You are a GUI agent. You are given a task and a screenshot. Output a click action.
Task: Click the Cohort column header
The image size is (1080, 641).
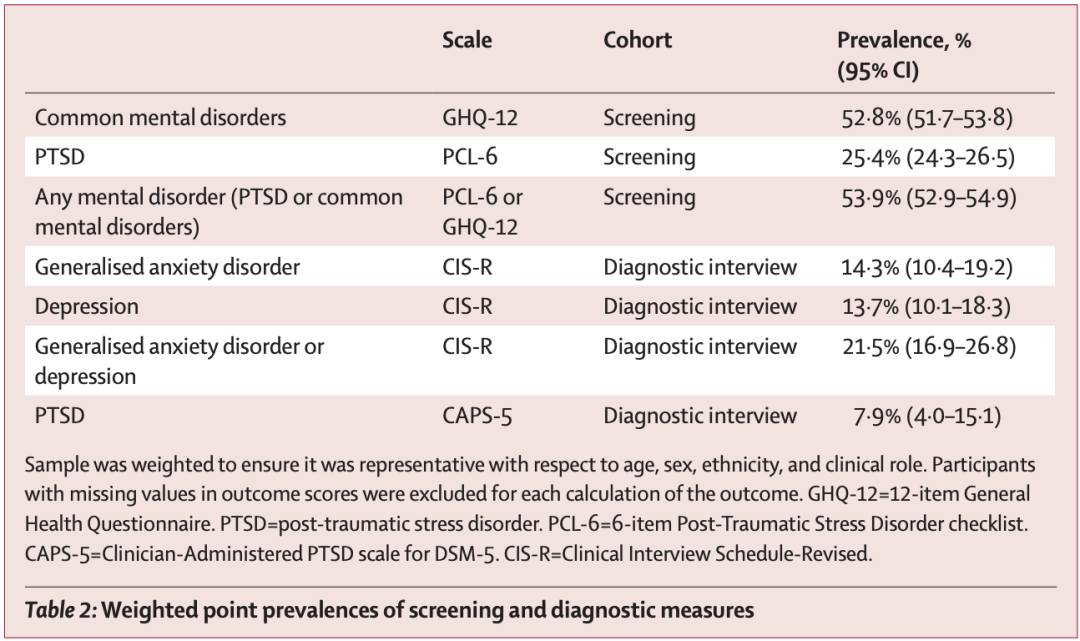[x=637, y=41]
